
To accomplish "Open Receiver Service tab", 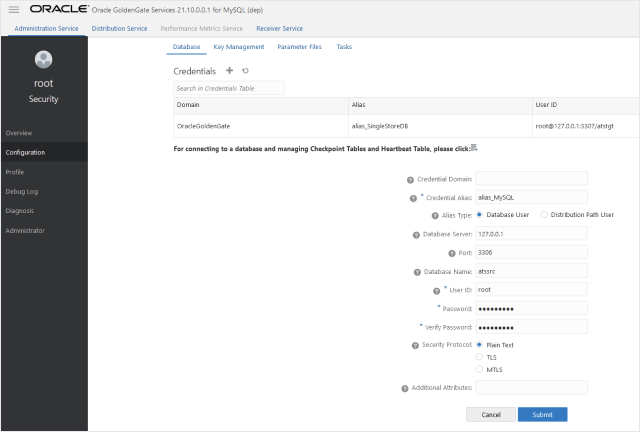I will tap(280, 29).
